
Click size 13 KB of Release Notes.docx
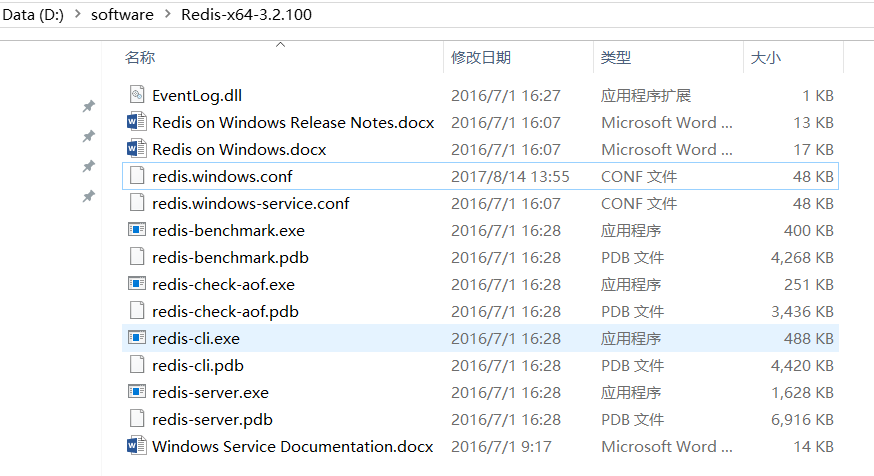click(813, 123)
